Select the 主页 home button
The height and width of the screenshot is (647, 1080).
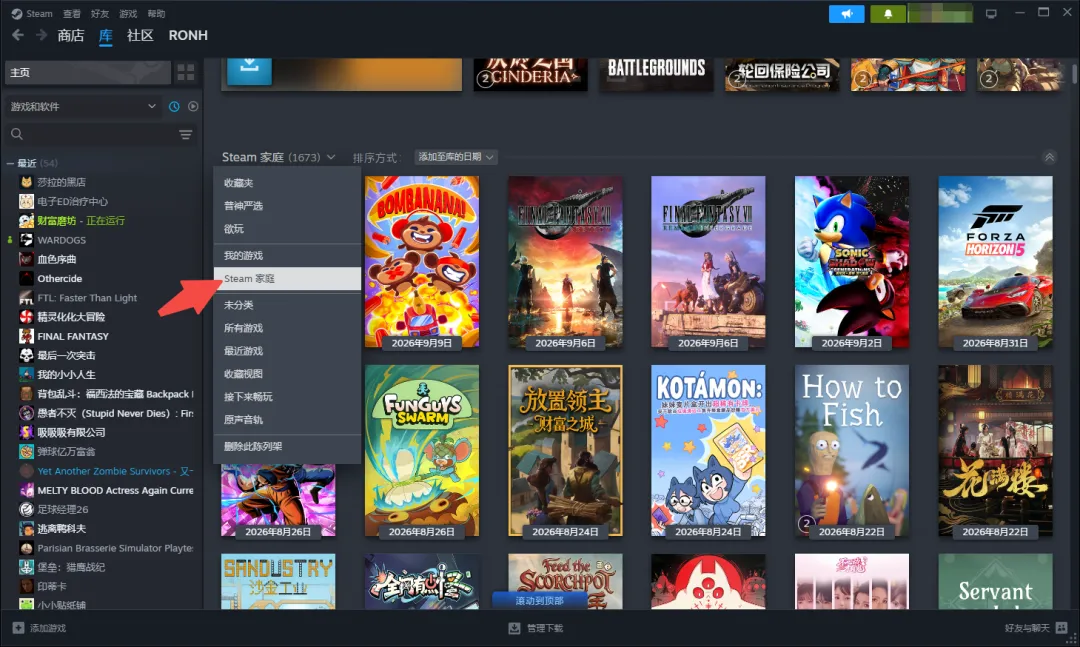pyautogui.click(x=87, y=72)
